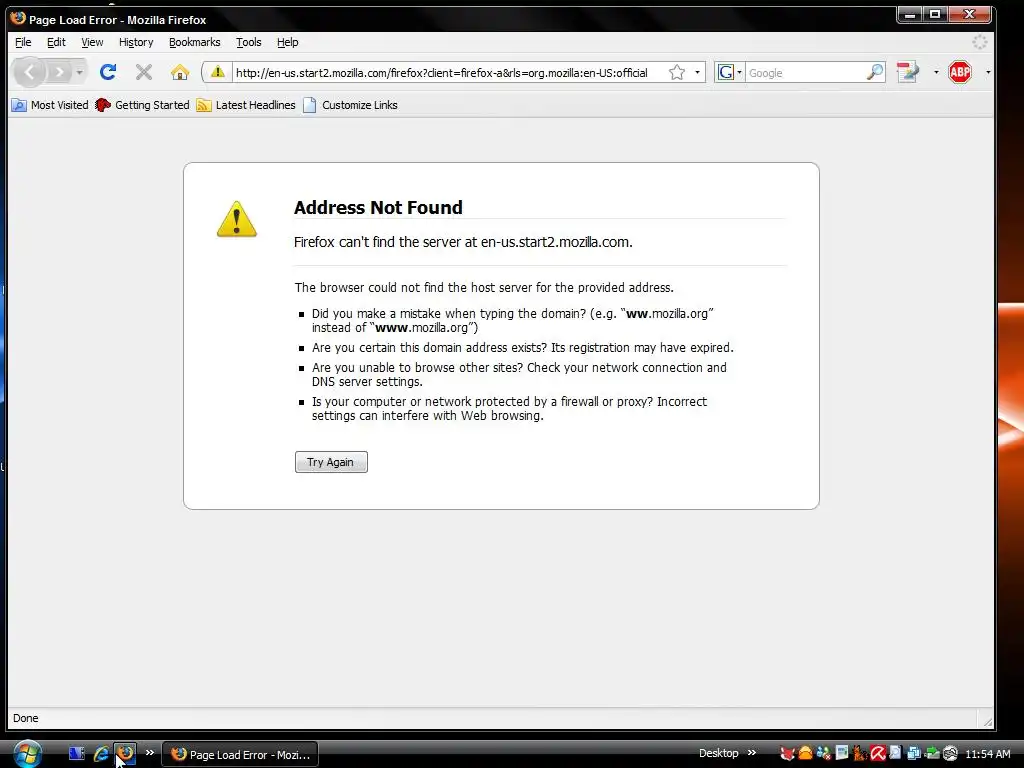Open the Tools menu
The width and height of the screenshot is (1024, 768).
[249, 42]
